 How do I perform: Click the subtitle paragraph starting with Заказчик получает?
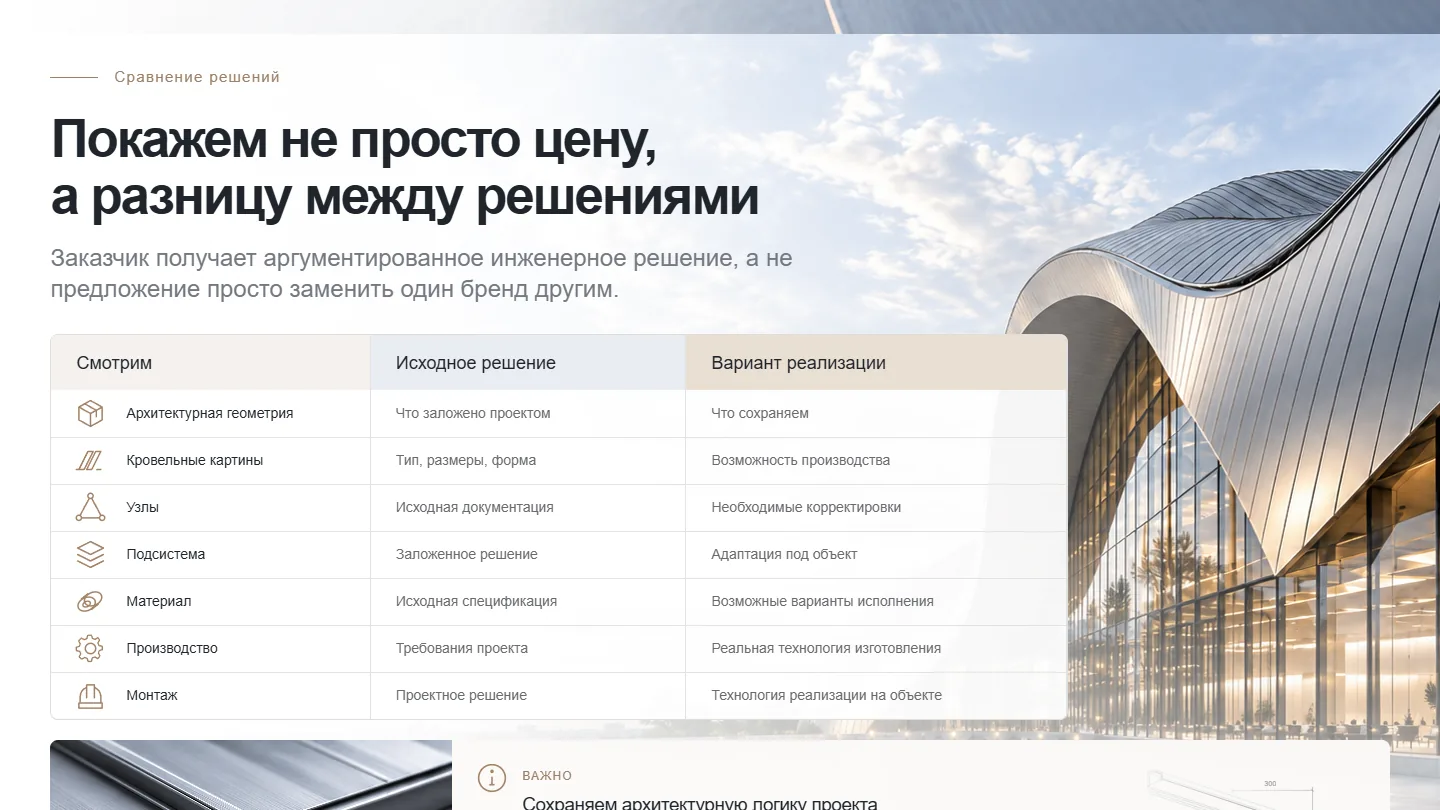tap(421, 274)
